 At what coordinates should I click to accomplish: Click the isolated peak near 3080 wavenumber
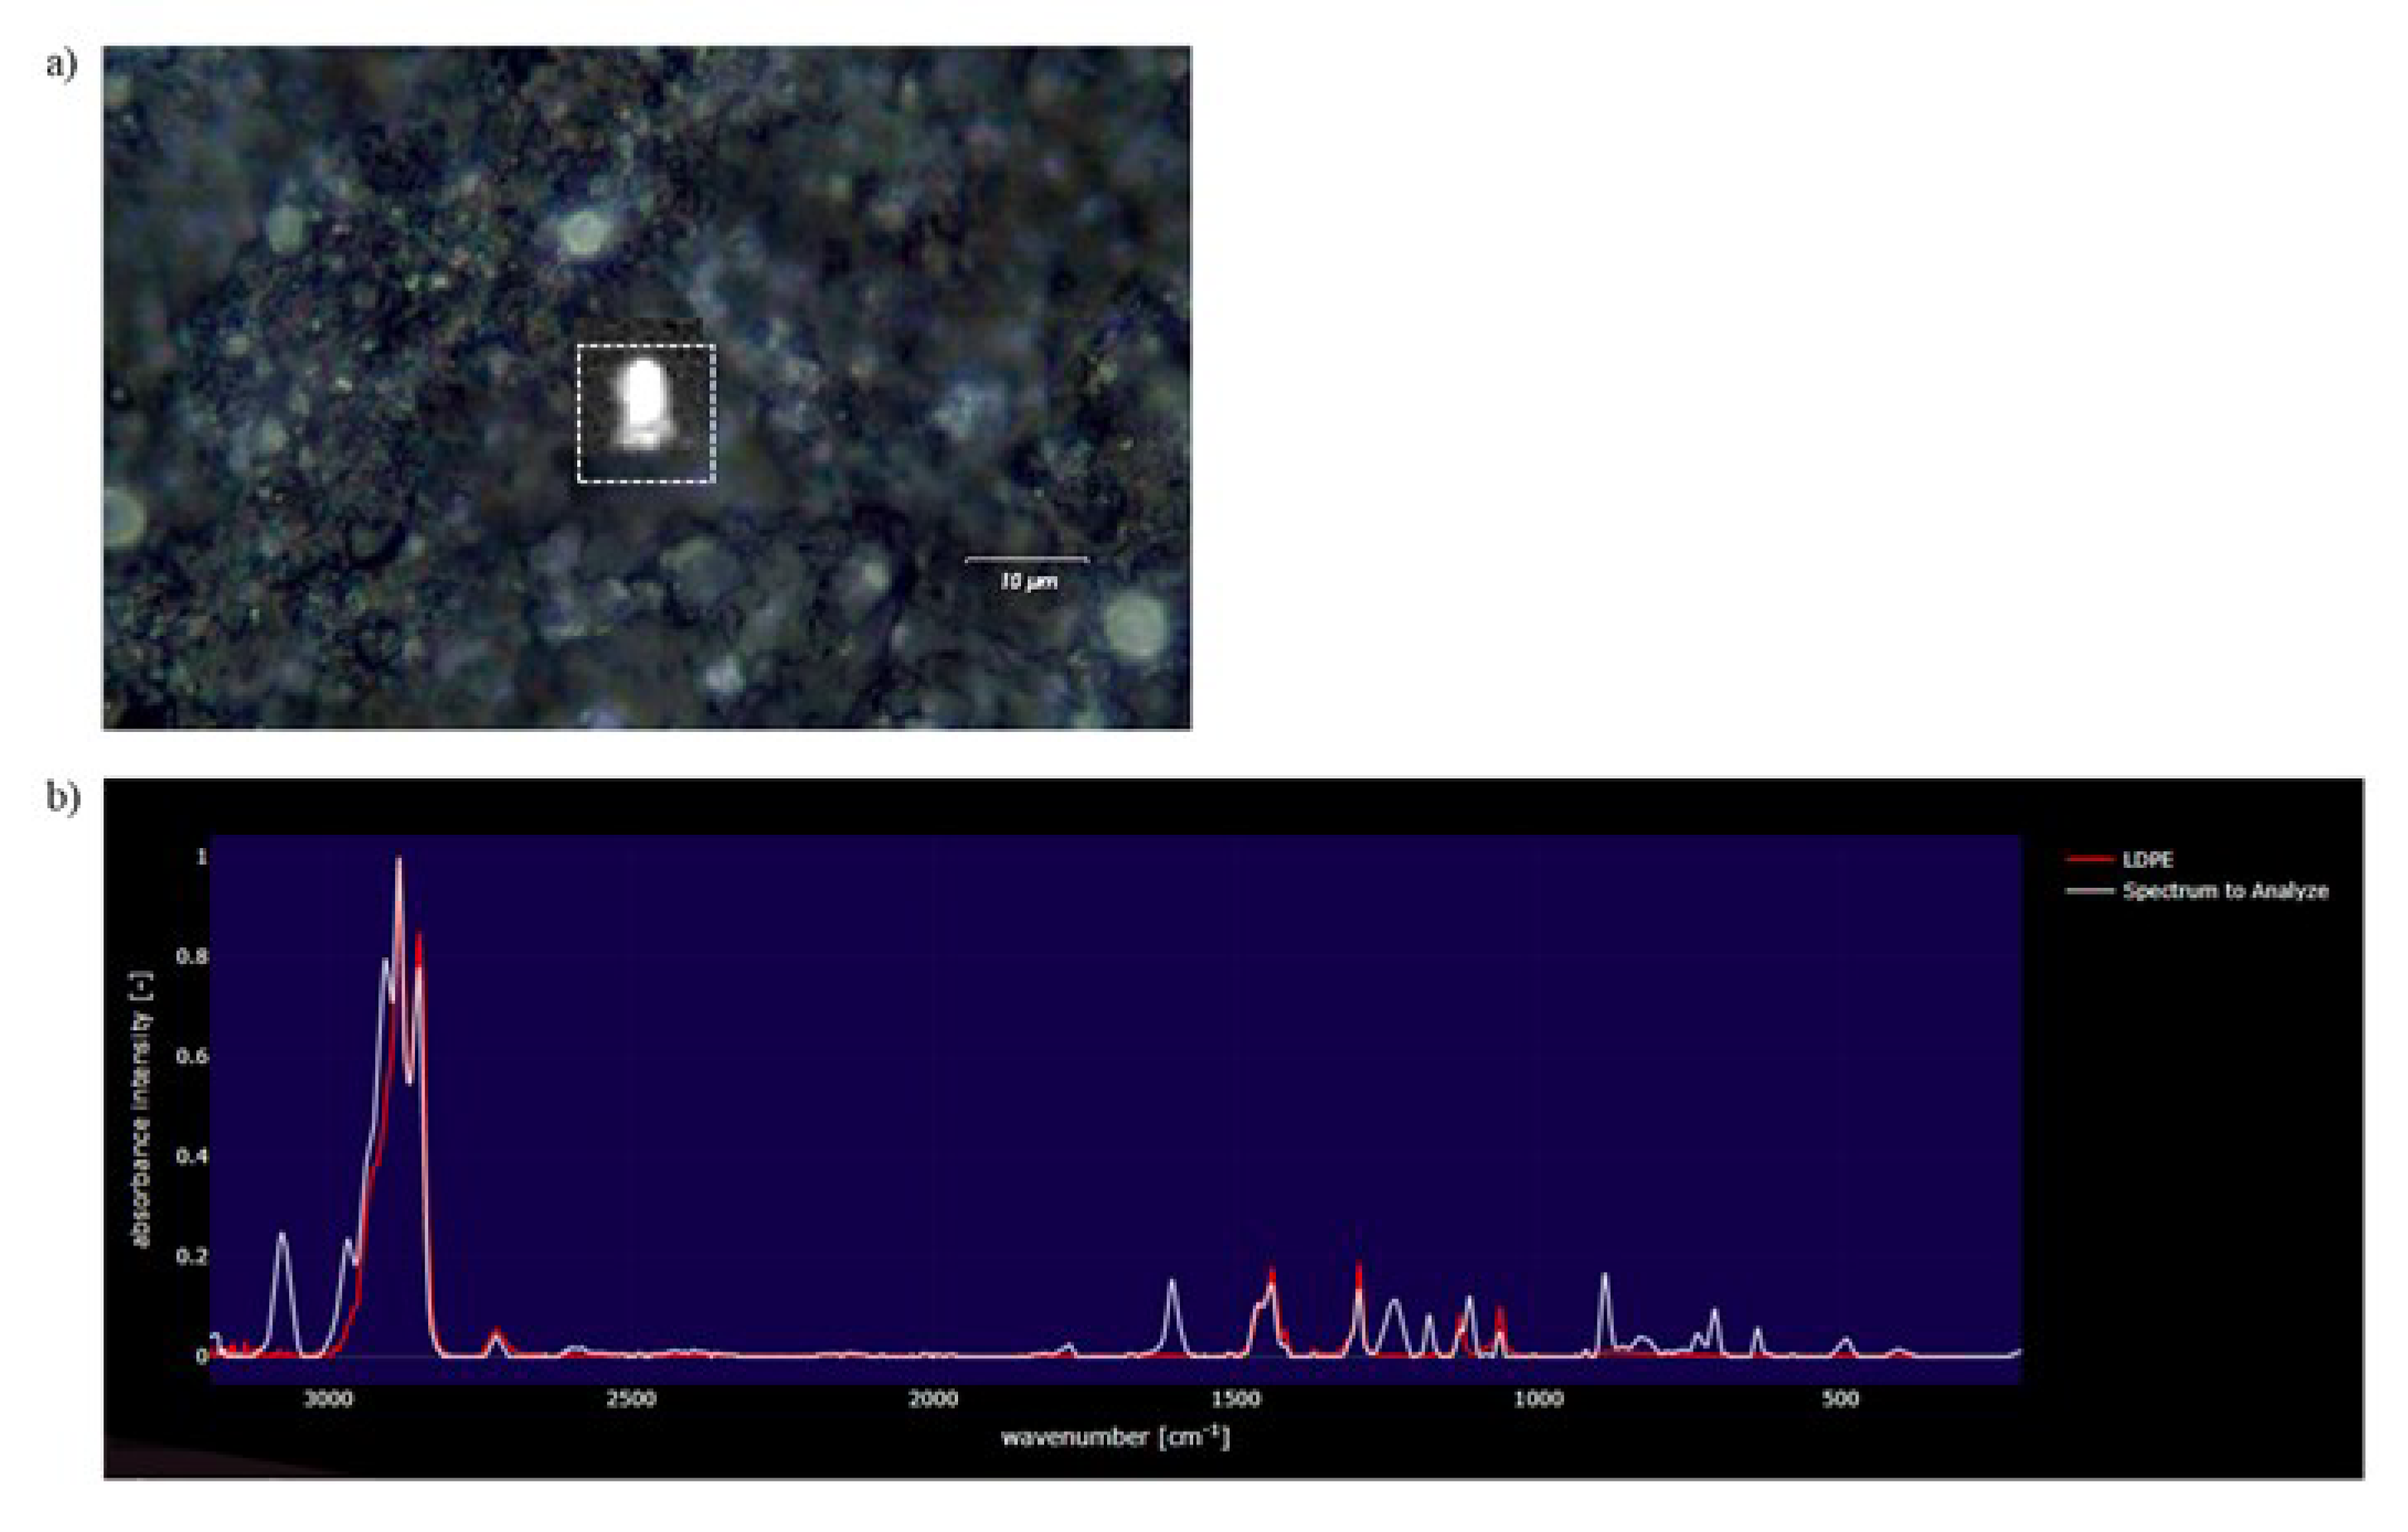[x=282, y=1236]
